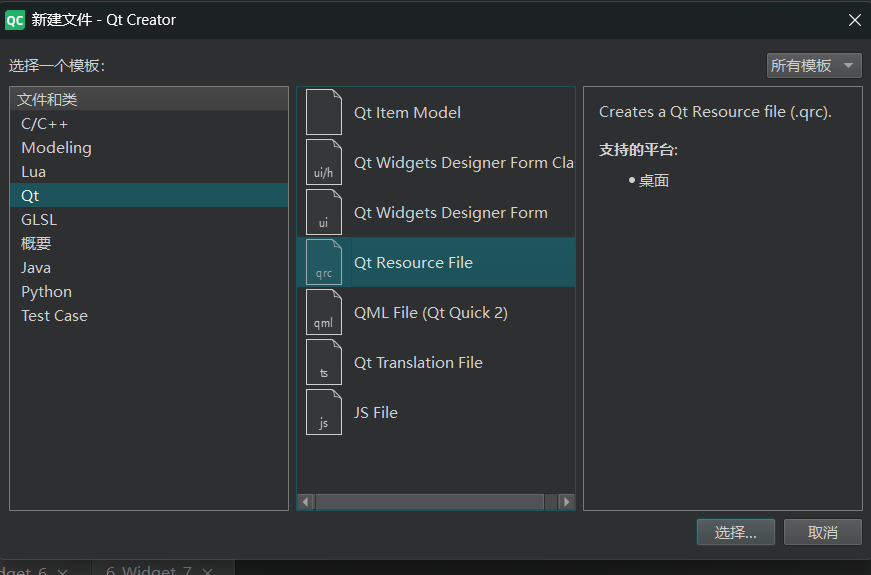Click the ts Translation File icon
The height and width of the screenshot is (575, 871).
tap(324, 362)
